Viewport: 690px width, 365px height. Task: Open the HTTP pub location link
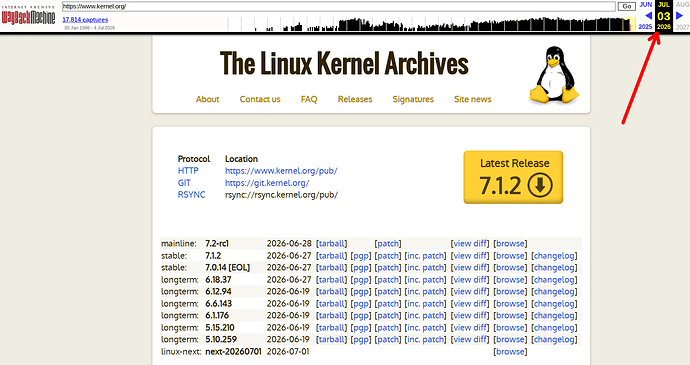(281, 171)
